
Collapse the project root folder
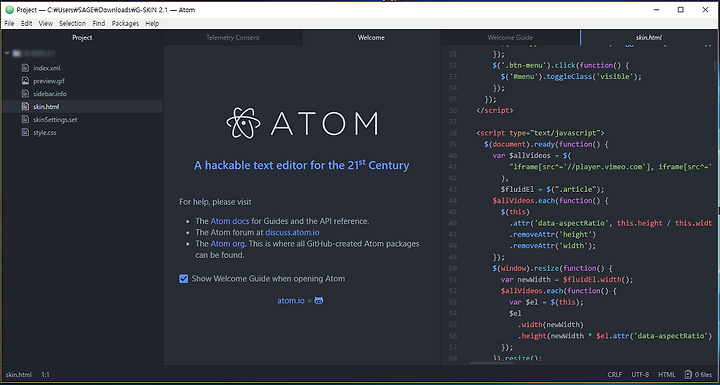(x=7, y=54)
